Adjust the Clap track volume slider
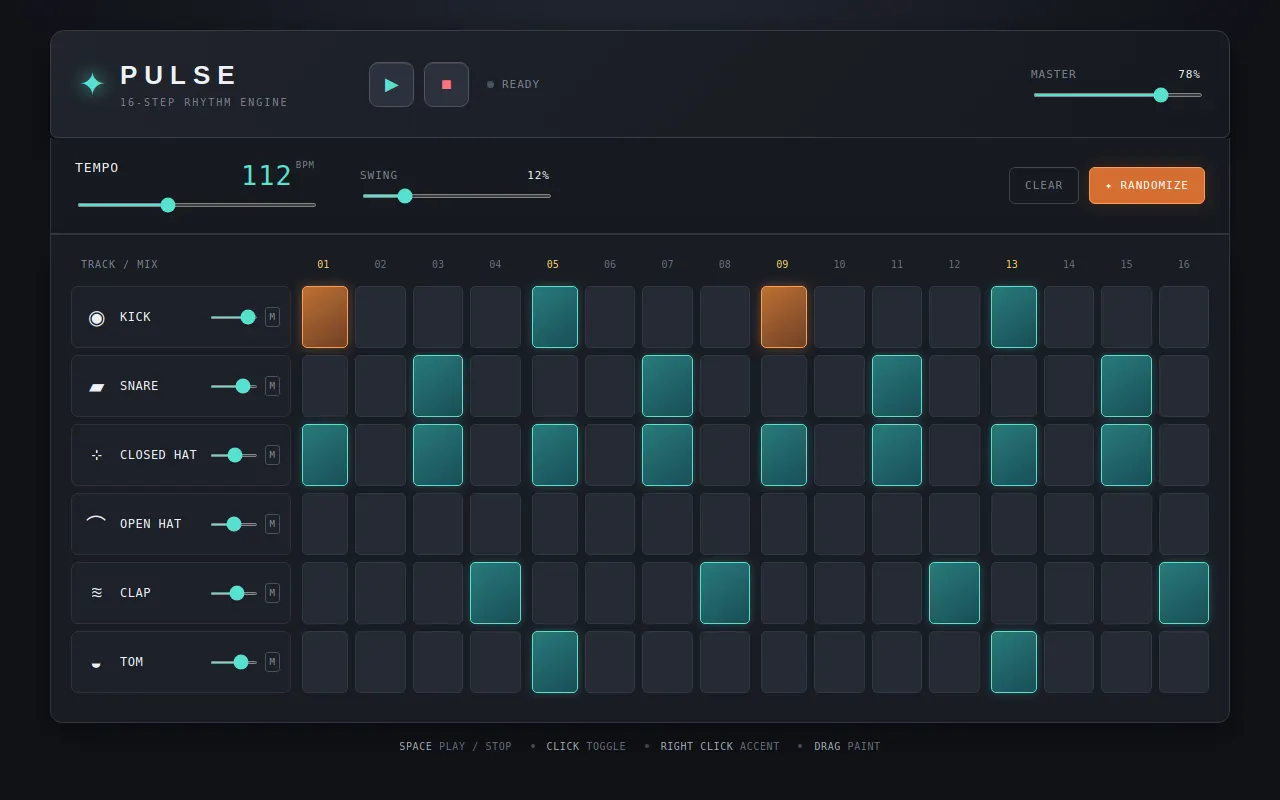This screenshot has height=800, width=1280. pos(234,593)
